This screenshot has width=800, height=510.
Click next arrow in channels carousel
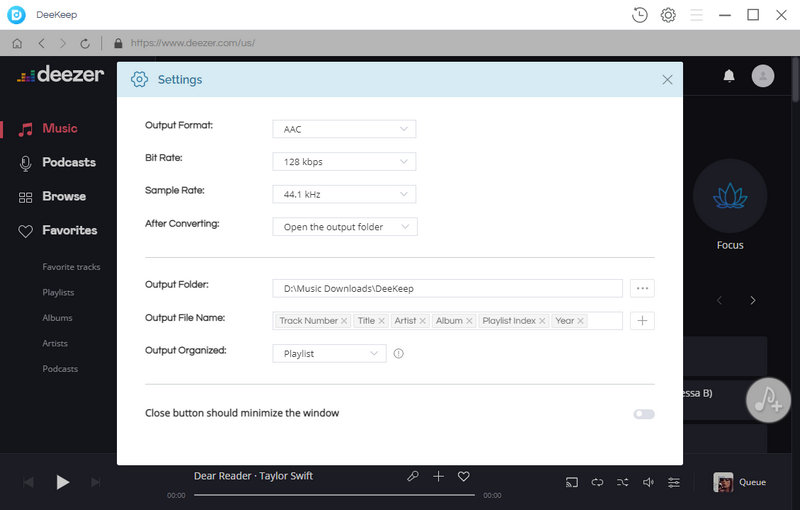pyautogui.click(x=753, y=300)
